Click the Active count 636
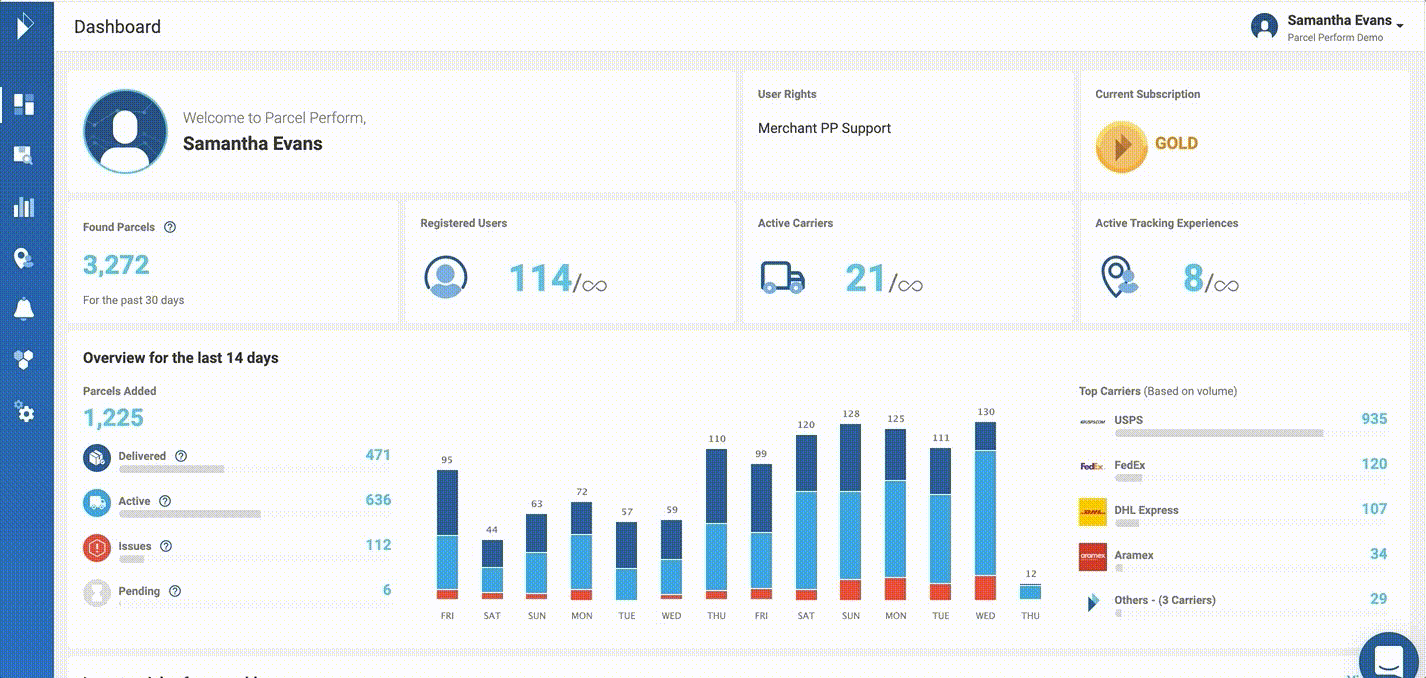This screenshot has width=1426, height=678. pos(378,500)
